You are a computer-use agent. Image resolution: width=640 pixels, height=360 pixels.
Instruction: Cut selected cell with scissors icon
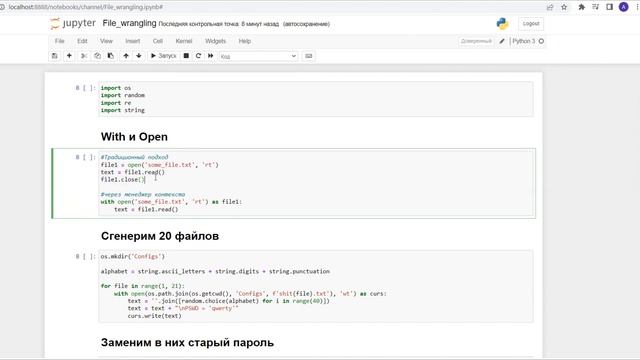(x=84, y=56)
